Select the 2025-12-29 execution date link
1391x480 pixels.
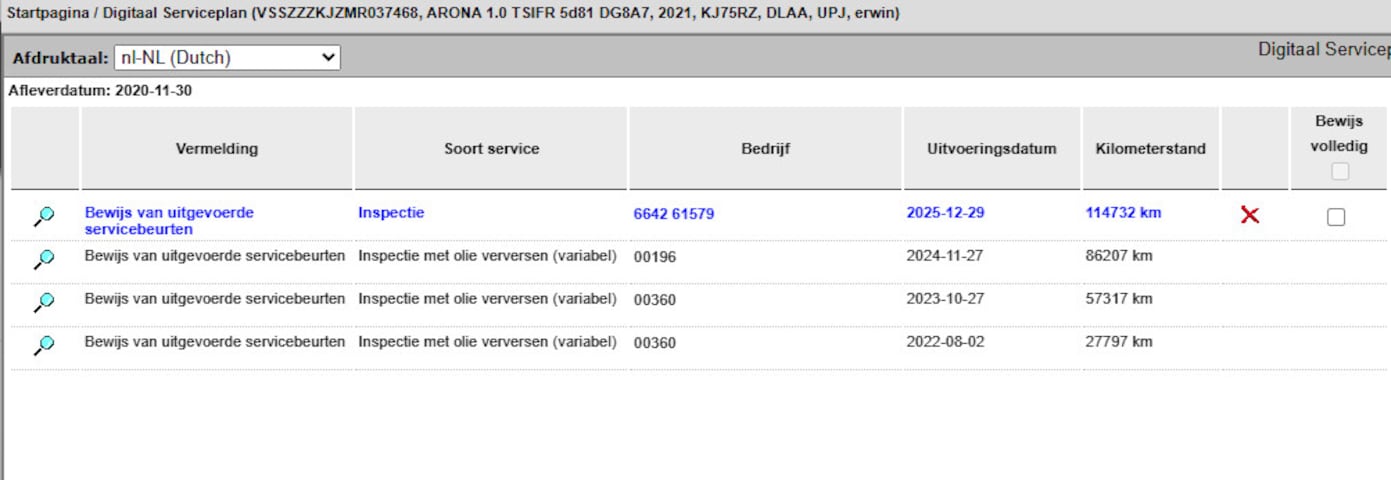(x=945, y=213)
